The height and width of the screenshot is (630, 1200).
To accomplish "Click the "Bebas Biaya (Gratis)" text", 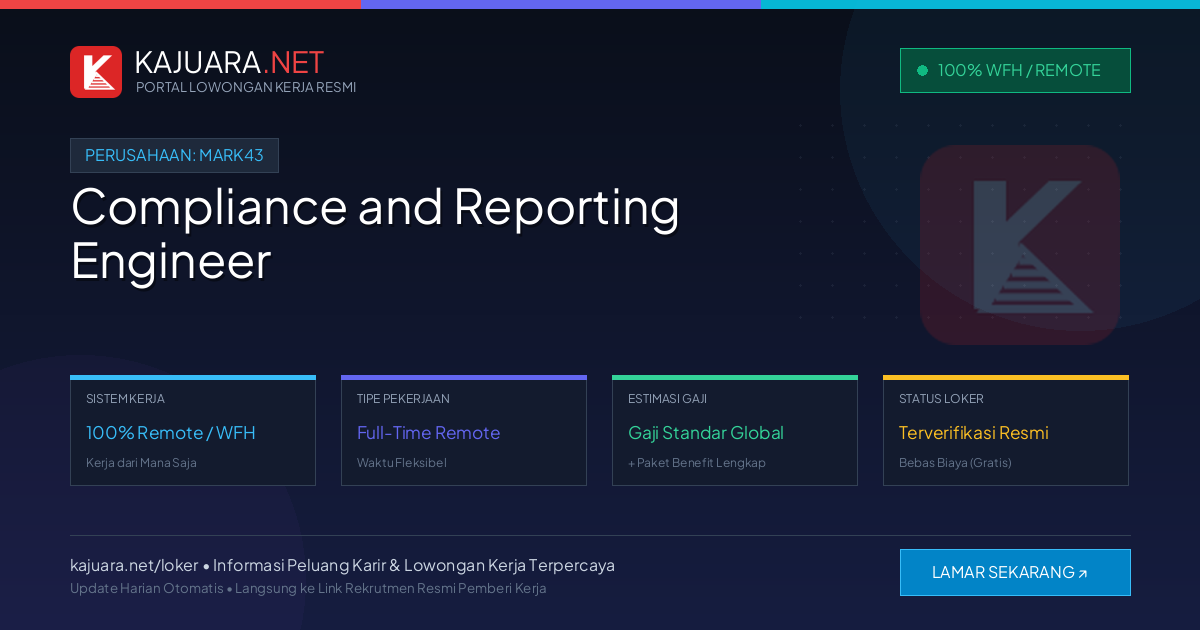I will point(955,463).
